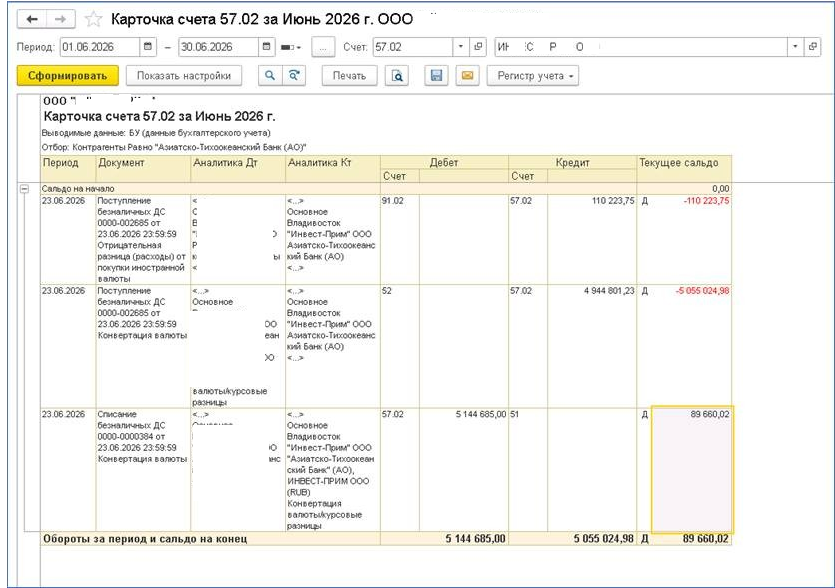Add report to favorites with star icon
The height and width of the screenshot is (588, 835).
coord(93,19)
